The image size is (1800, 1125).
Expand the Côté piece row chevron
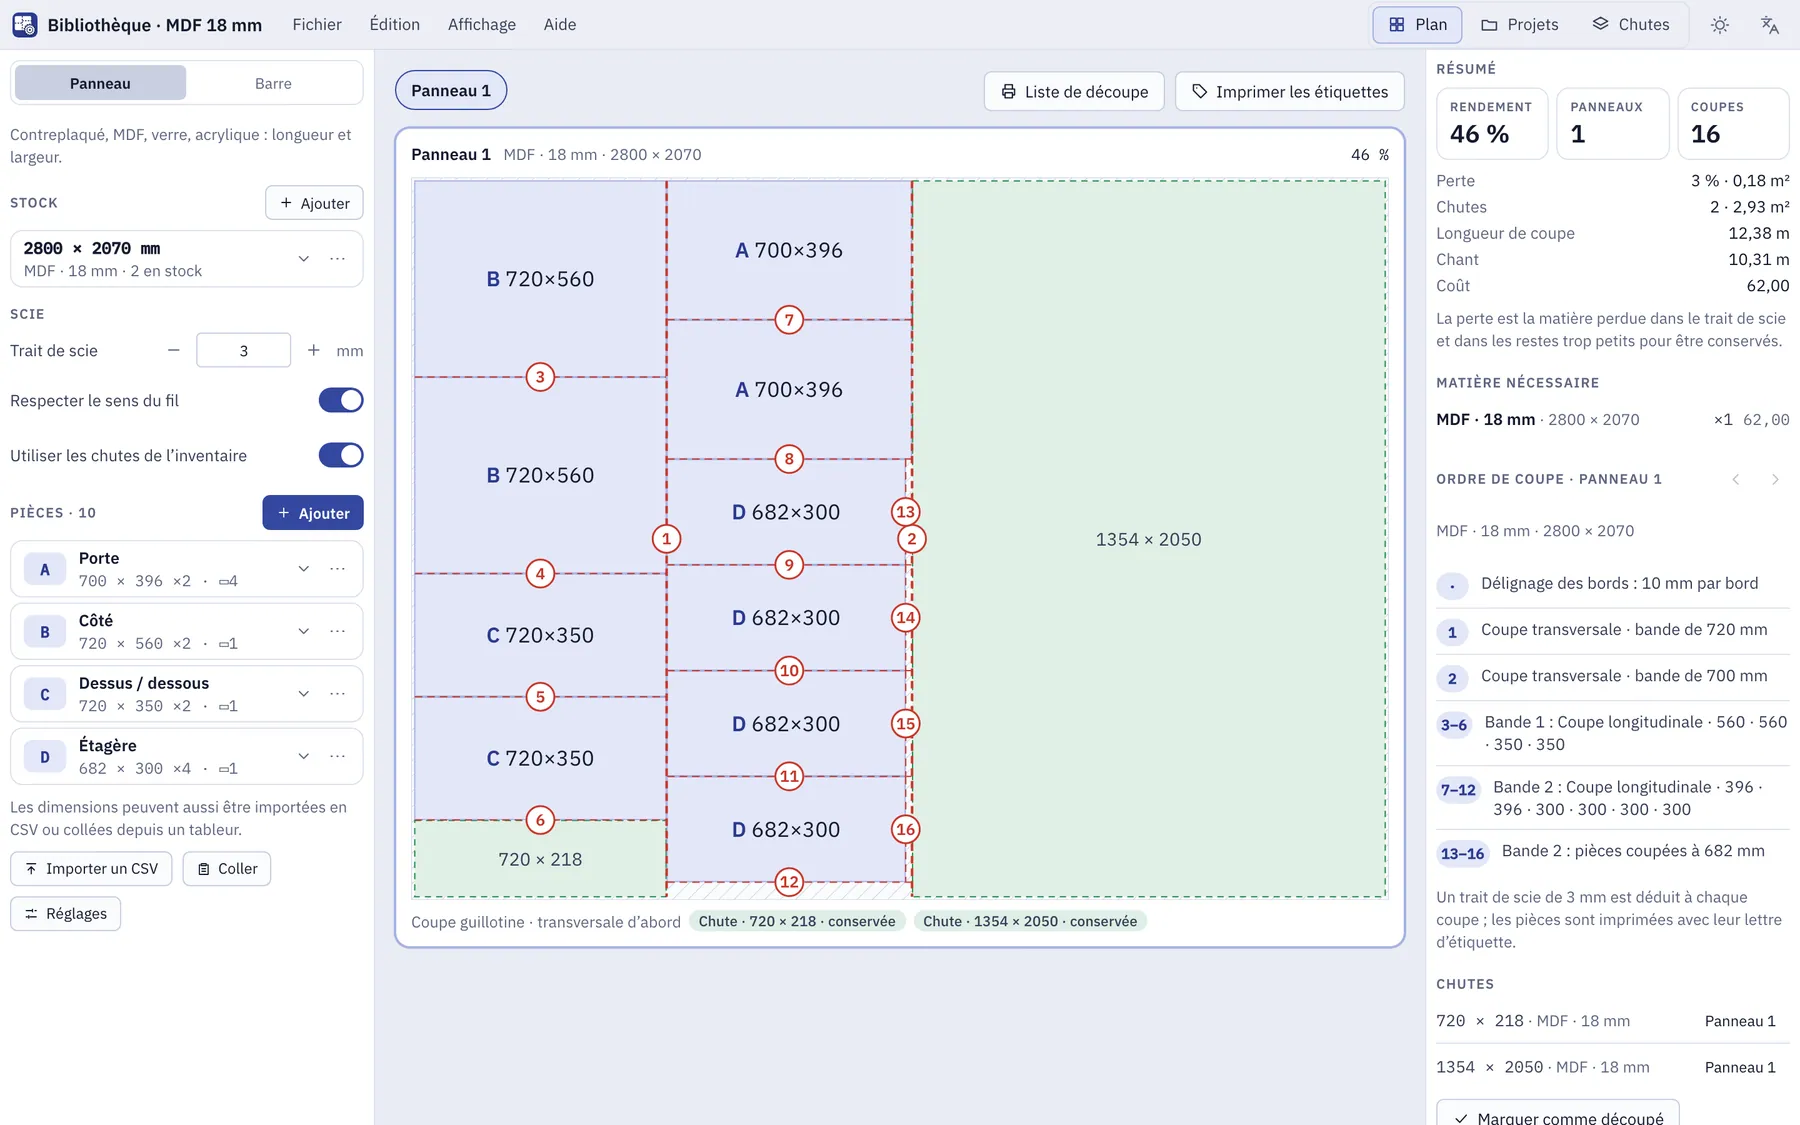[304, 631]
